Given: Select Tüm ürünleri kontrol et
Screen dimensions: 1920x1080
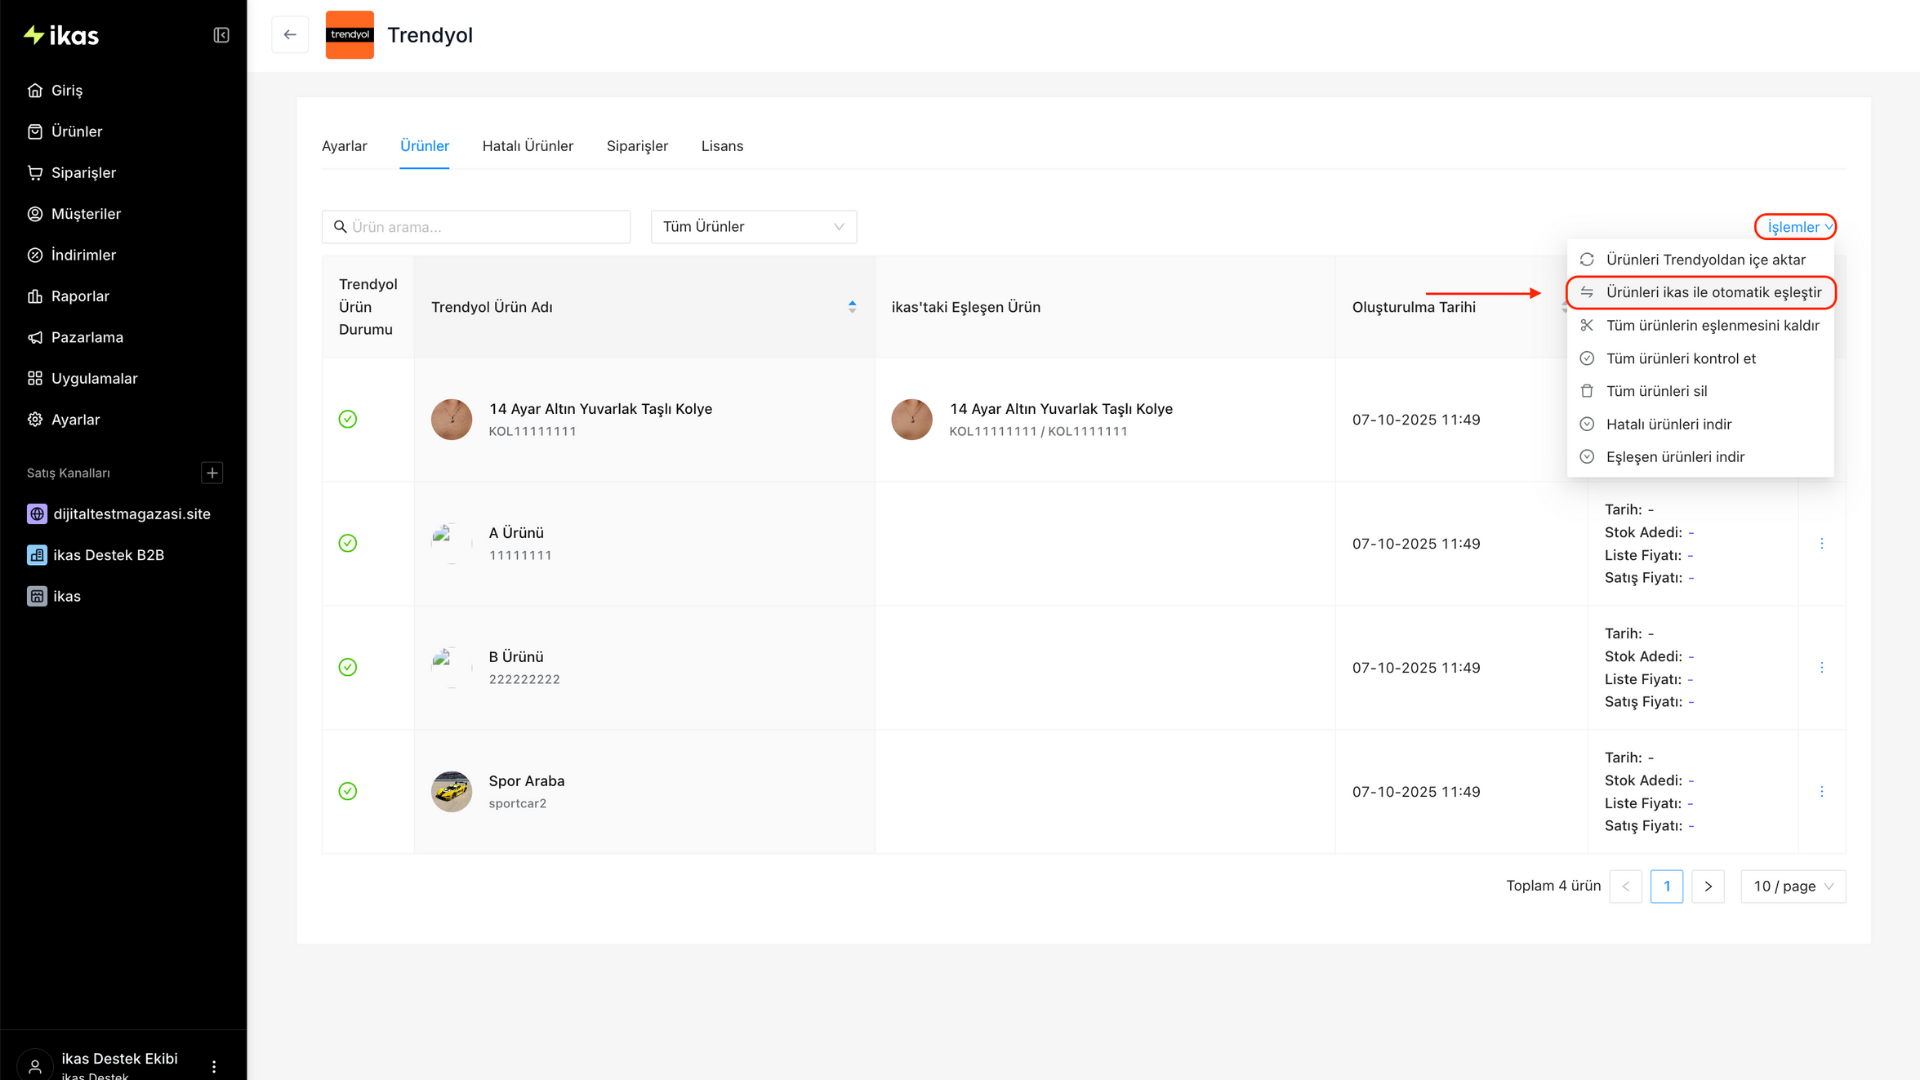Looking at the screenshot, I should [1700, 359].
